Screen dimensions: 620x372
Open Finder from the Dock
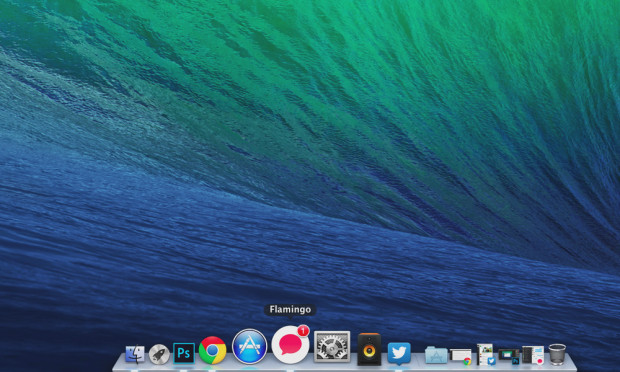(135, 354)
